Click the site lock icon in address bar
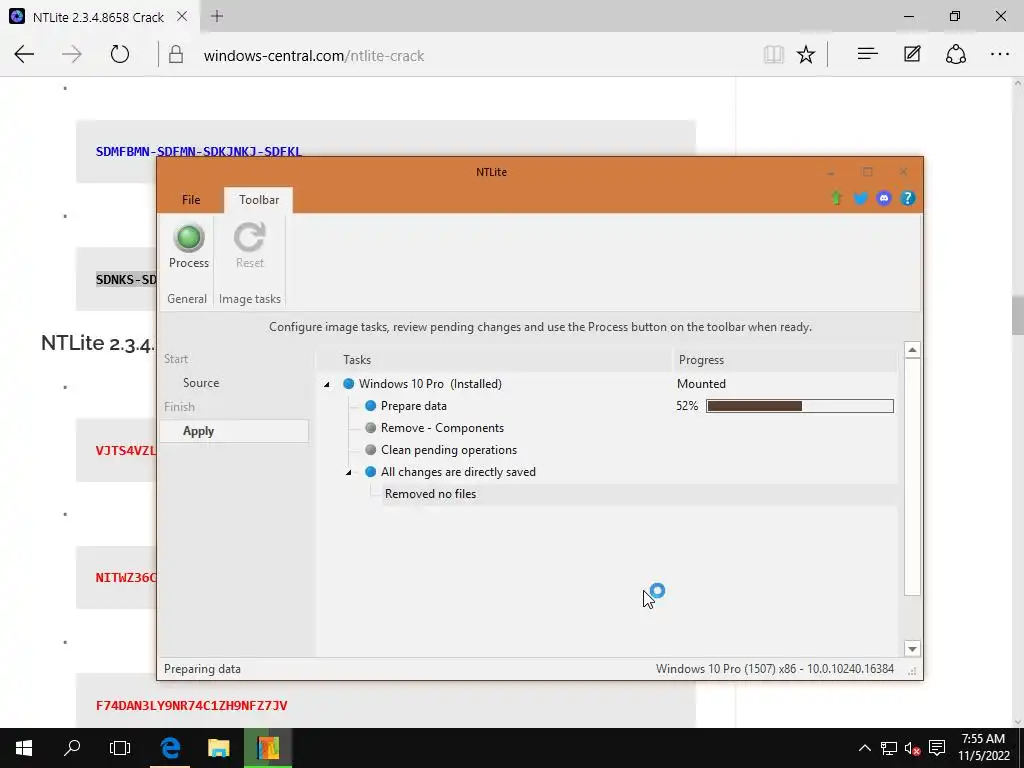Viewport: 1024px width, 768px height. pos(176,55)
